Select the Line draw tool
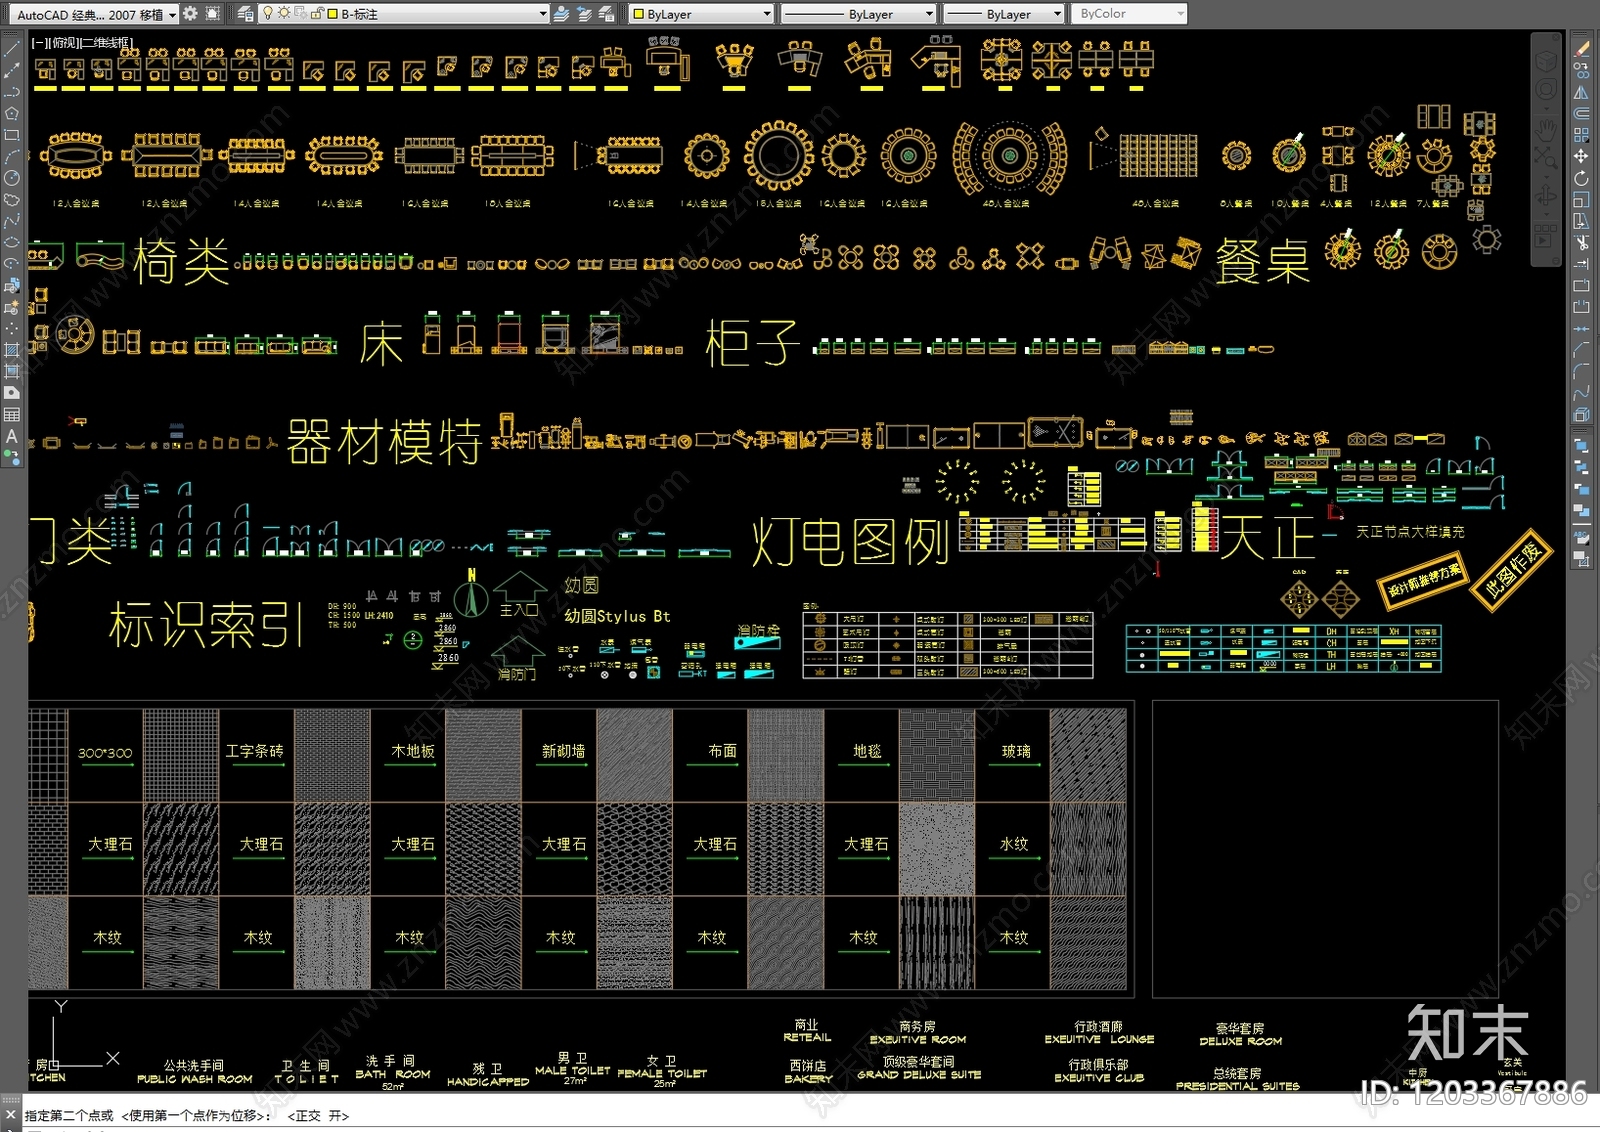 click(x=12, y=48)
